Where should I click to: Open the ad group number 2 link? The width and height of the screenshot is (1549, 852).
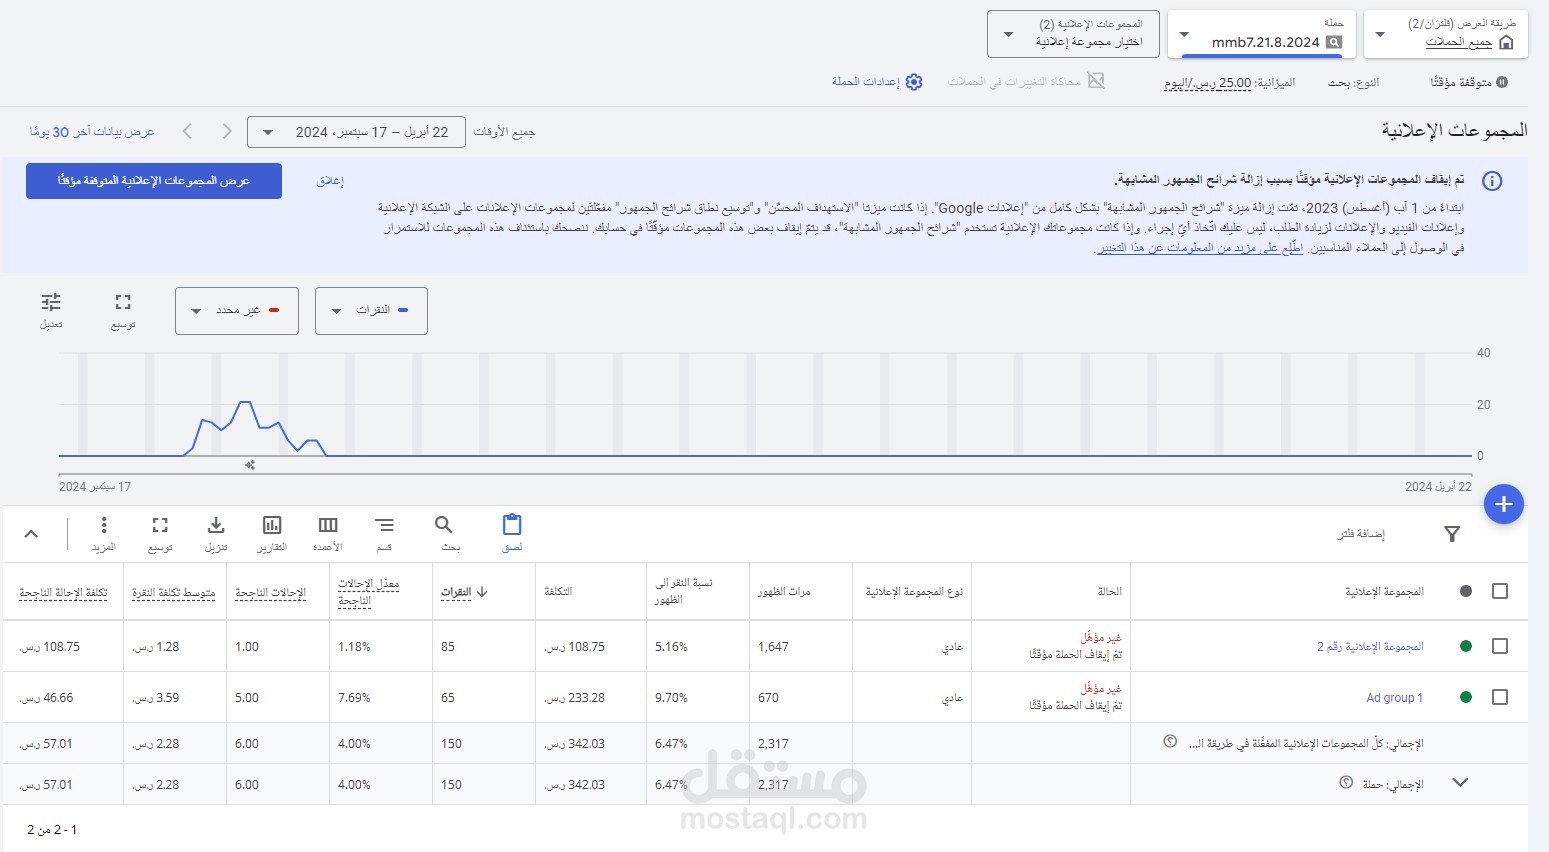1370,647
